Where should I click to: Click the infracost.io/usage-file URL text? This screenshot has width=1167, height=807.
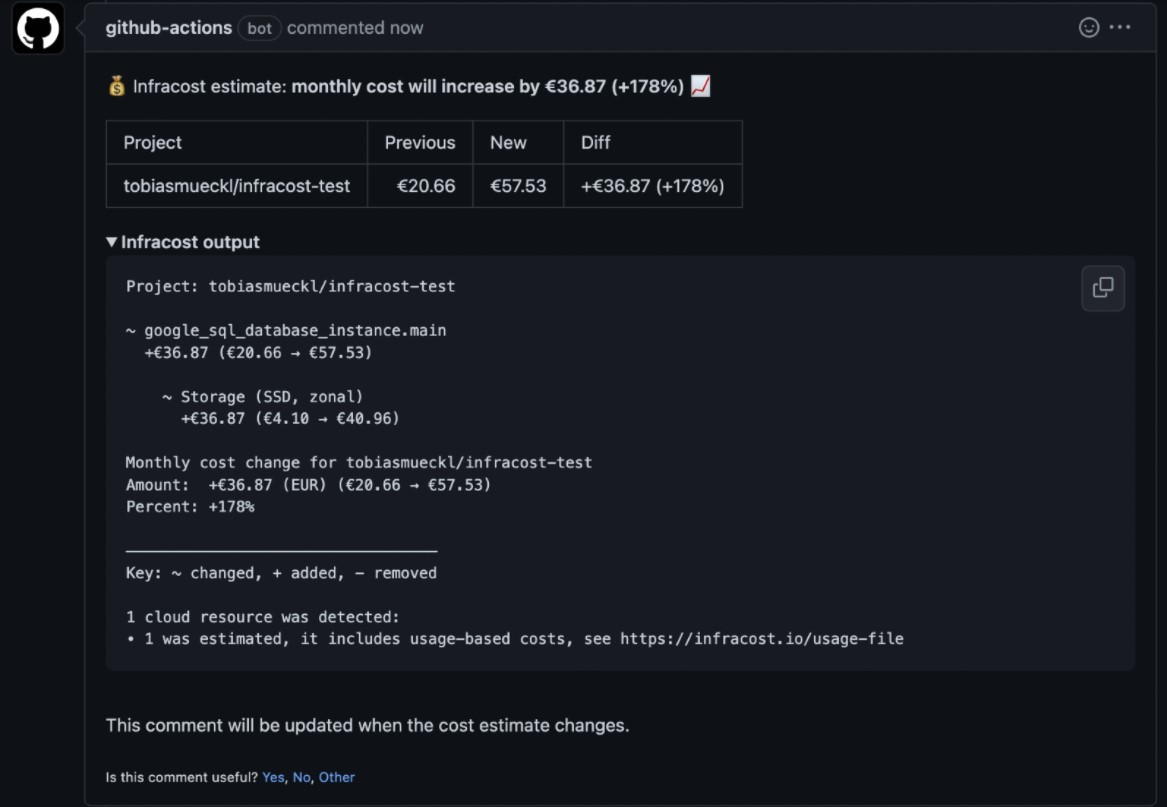pos(761,639)
